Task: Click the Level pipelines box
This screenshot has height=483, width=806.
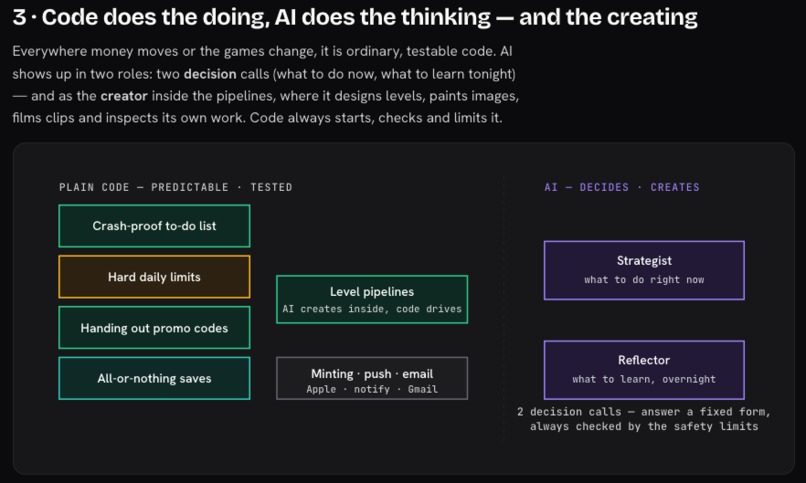Action: pyautogui.click(x=372, y=300)
